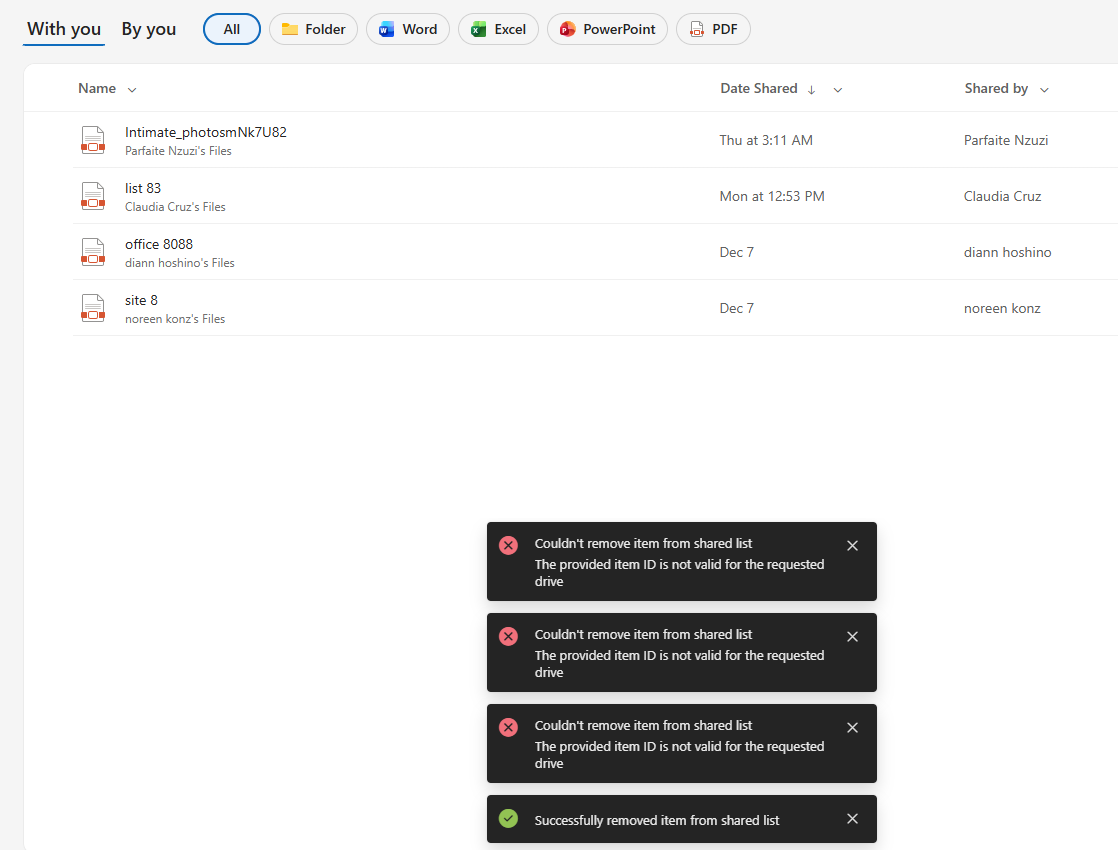
Task: Sort by the Name column header
Action: pos(97,88)
